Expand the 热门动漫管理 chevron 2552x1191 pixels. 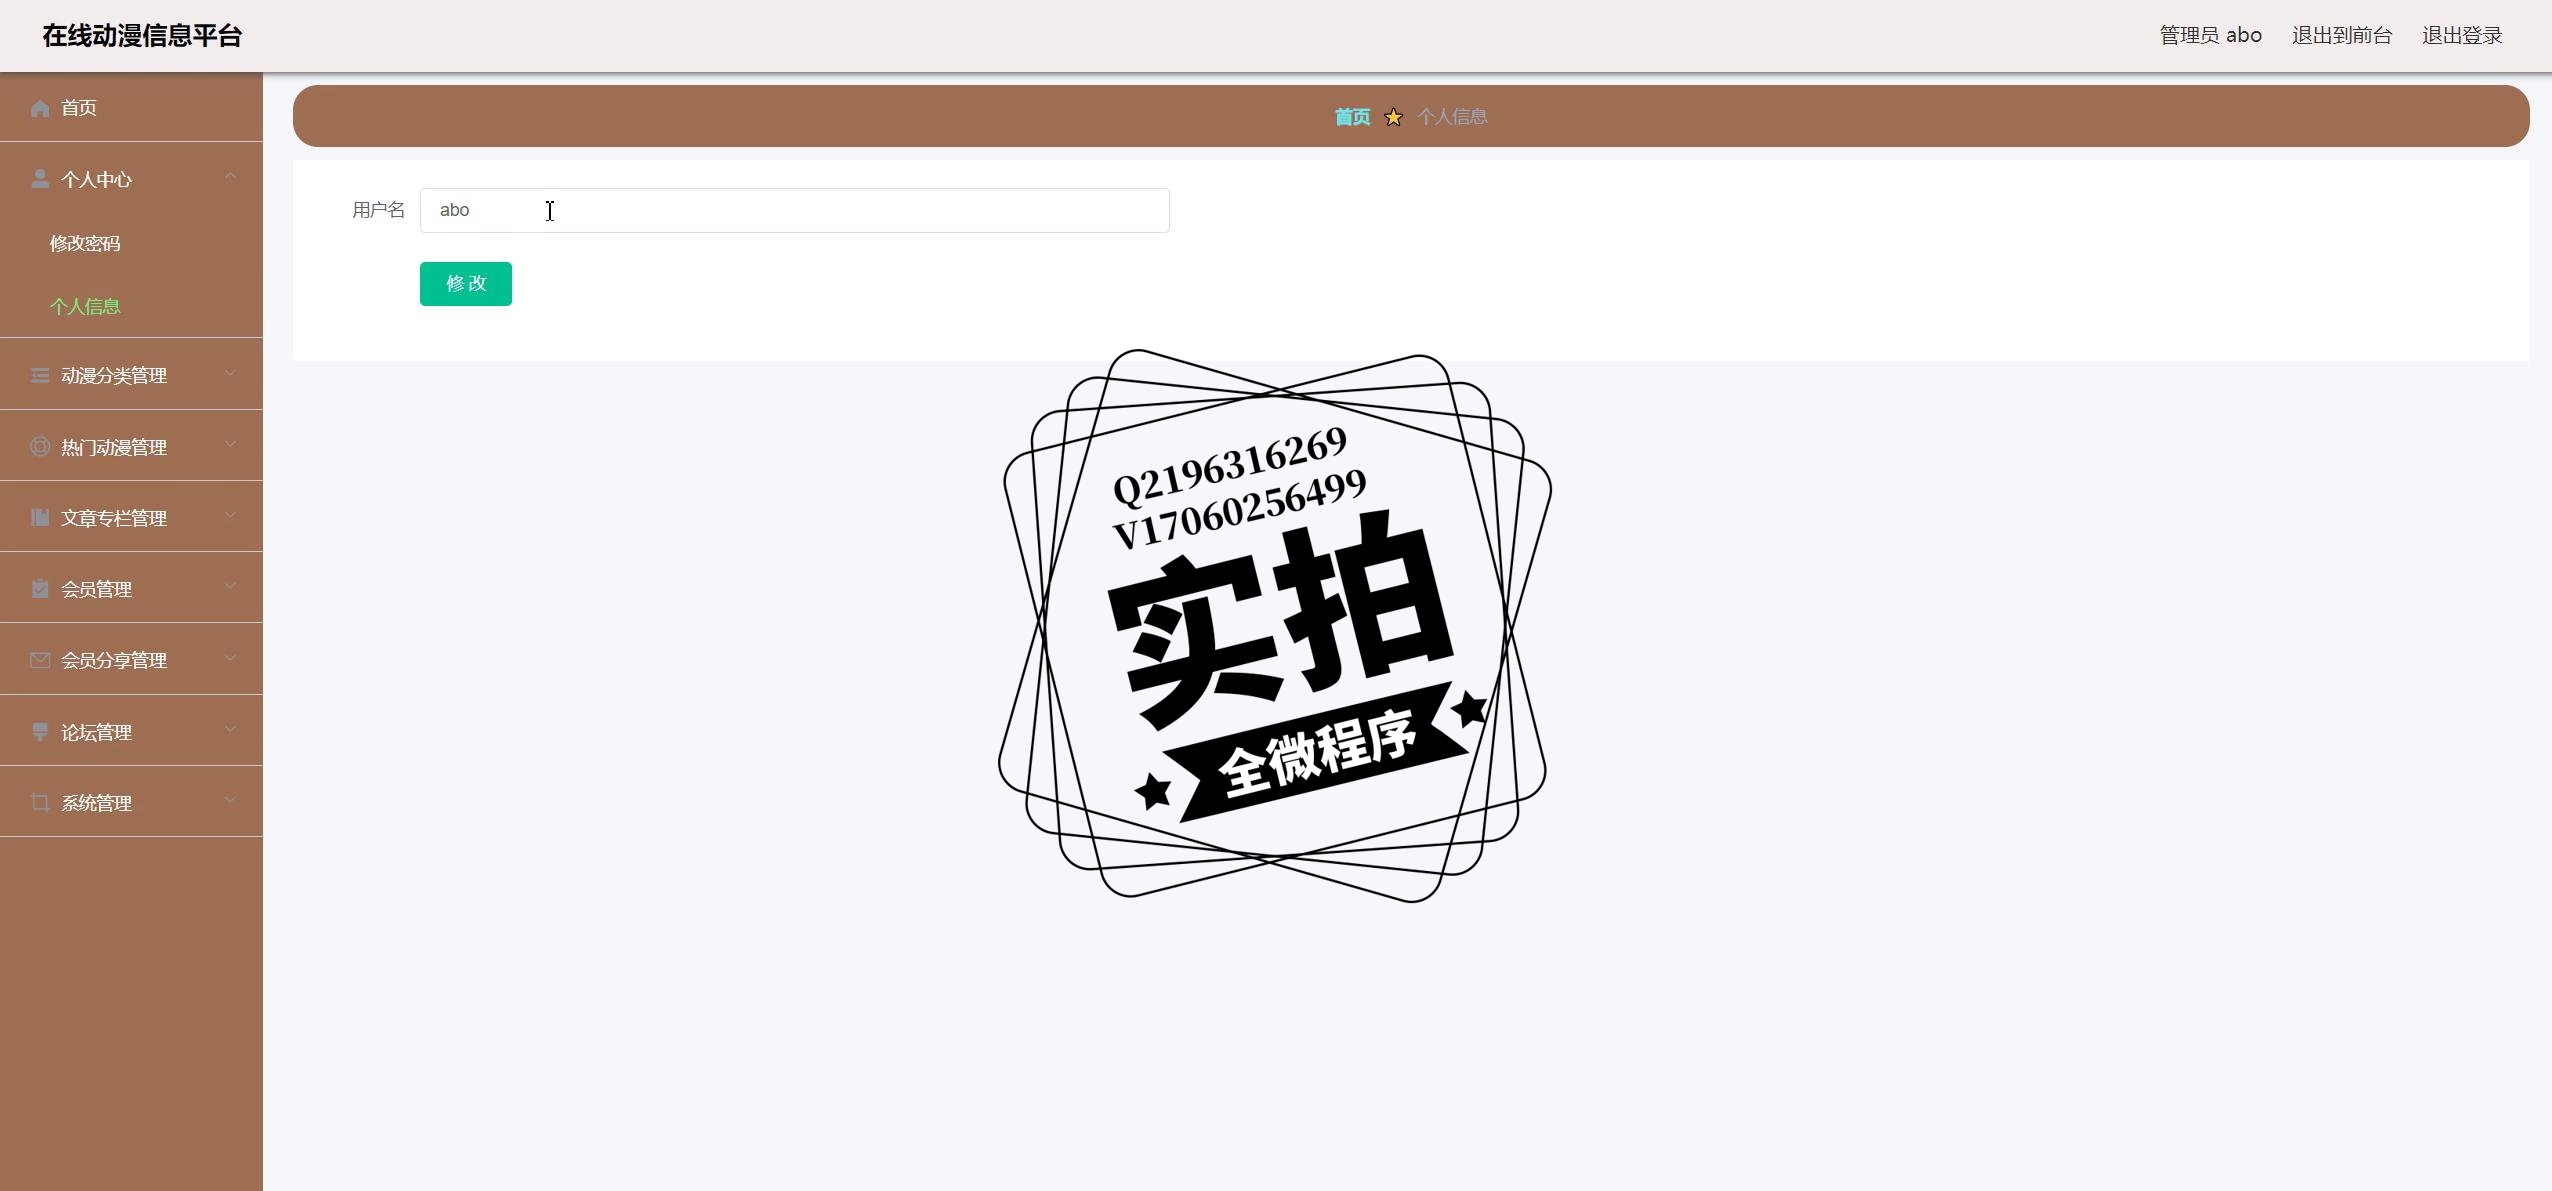[231, 444]
